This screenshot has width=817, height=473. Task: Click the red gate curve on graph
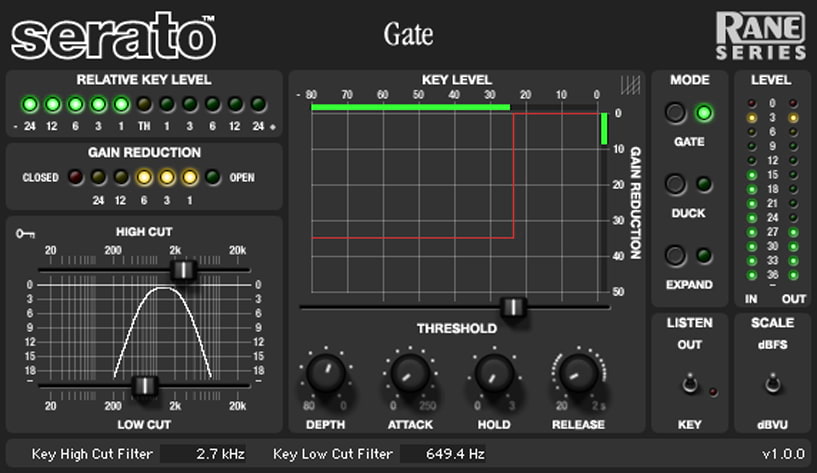click(514, 176)
